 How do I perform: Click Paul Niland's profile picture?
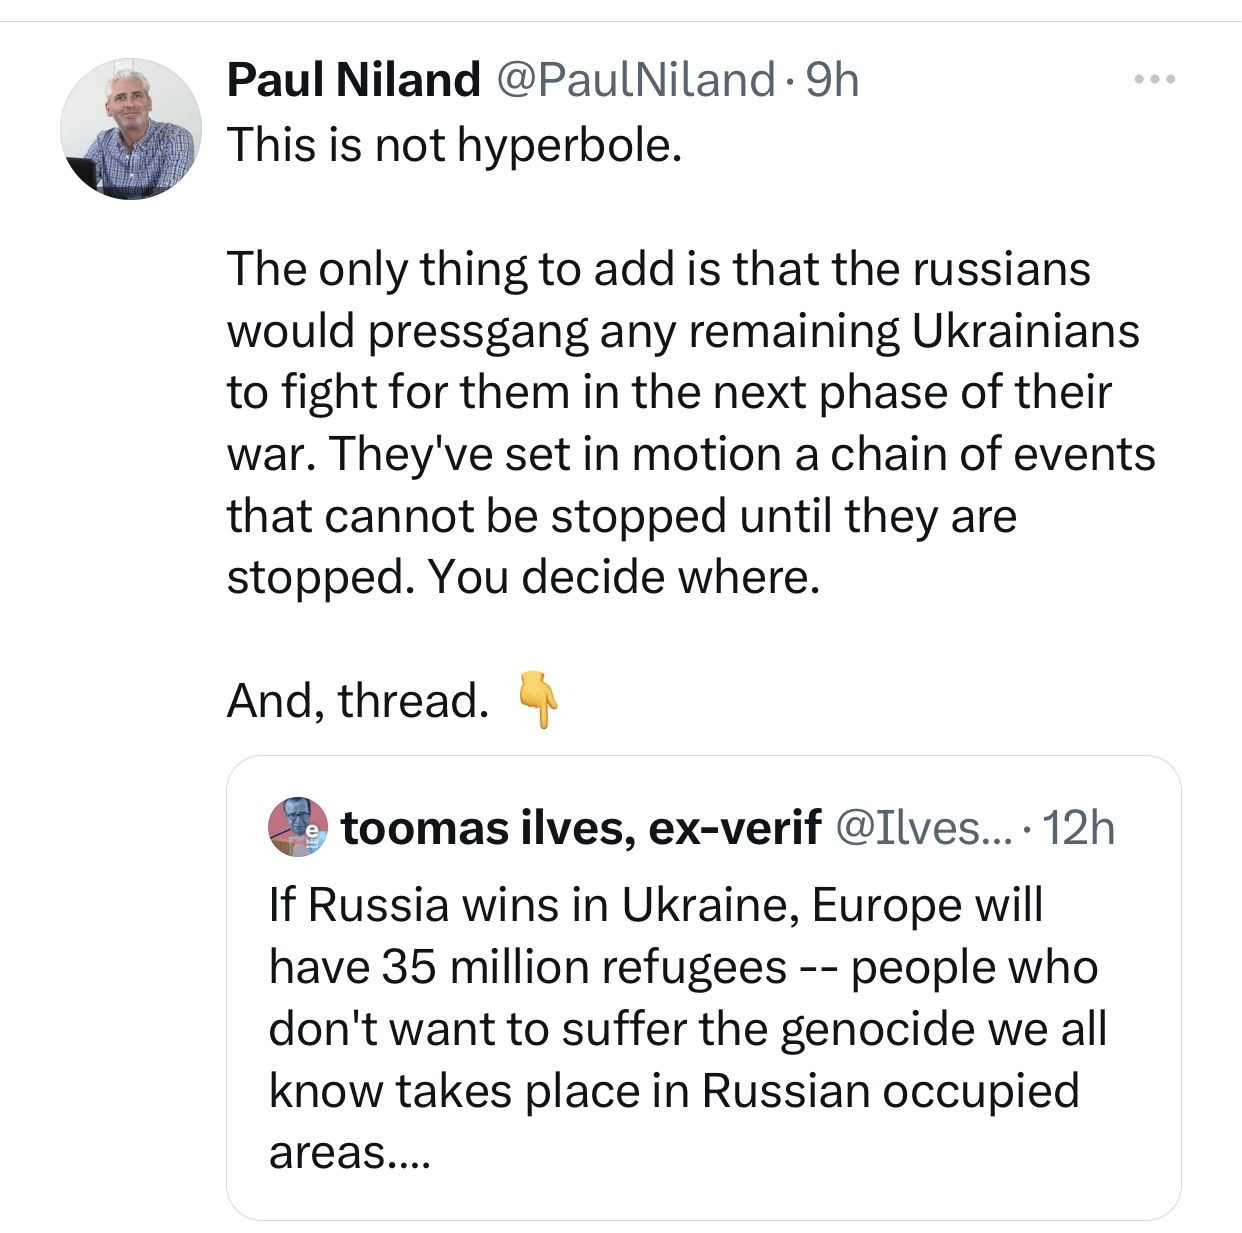131,129
